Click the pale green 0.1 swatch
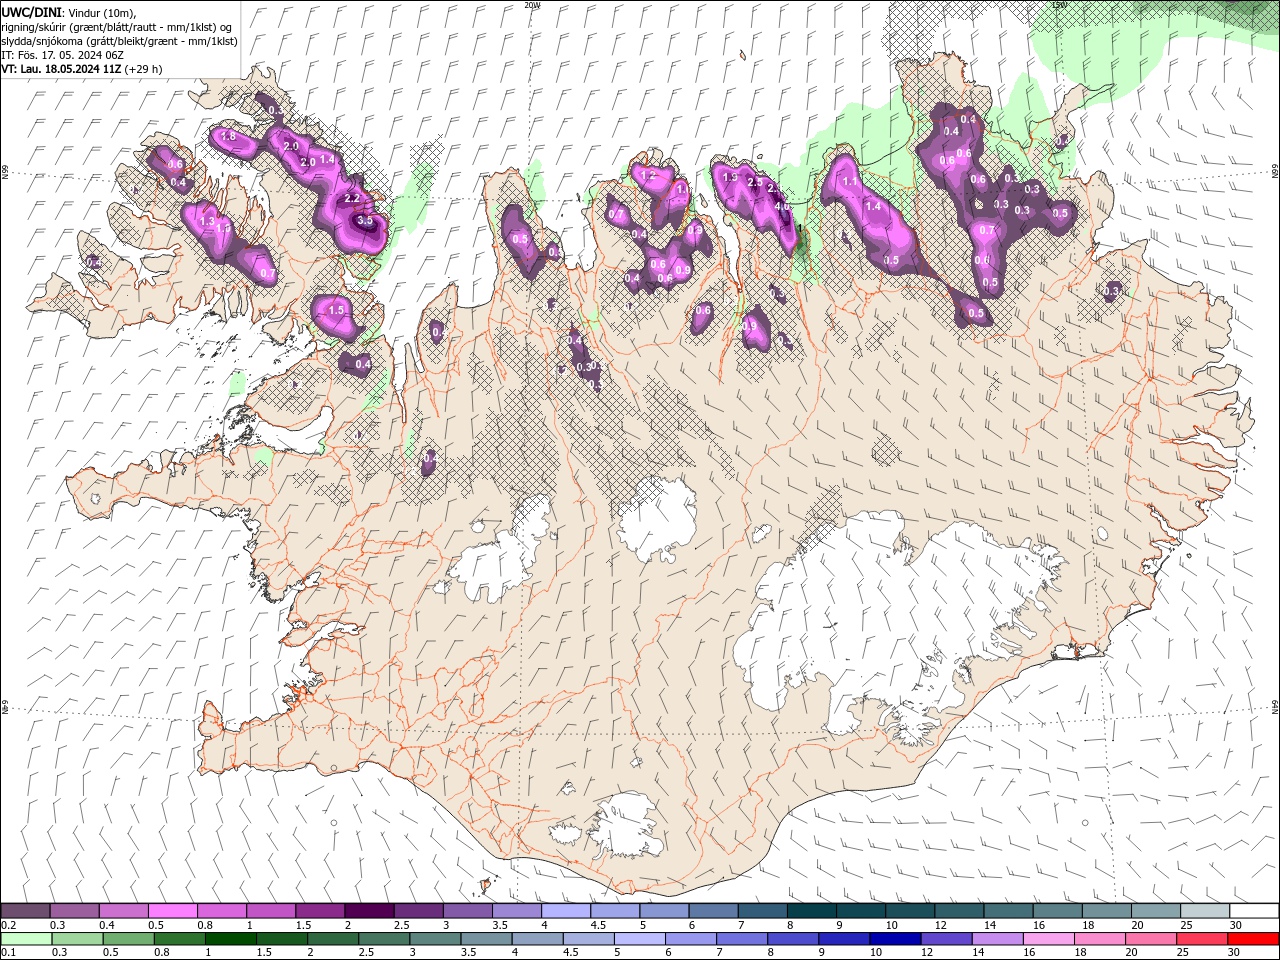 coord(26,939)
